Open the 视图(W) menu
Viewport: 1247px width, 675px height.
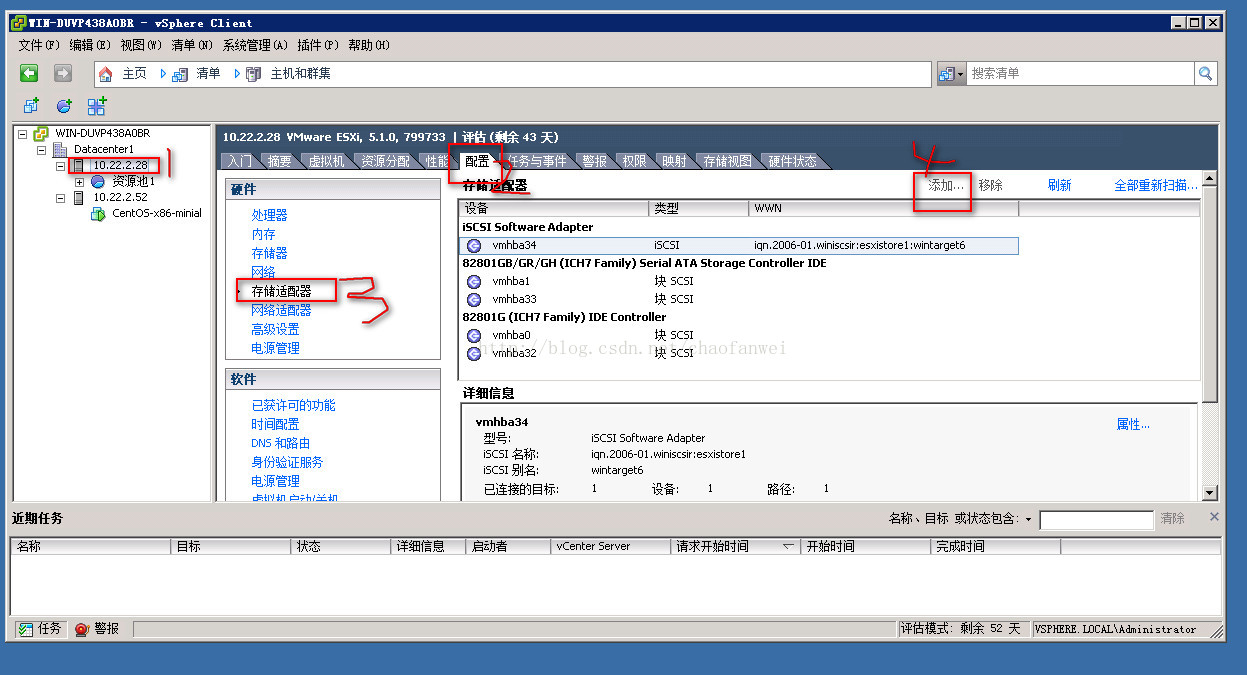pyautogui.click(x=141, y=45)
